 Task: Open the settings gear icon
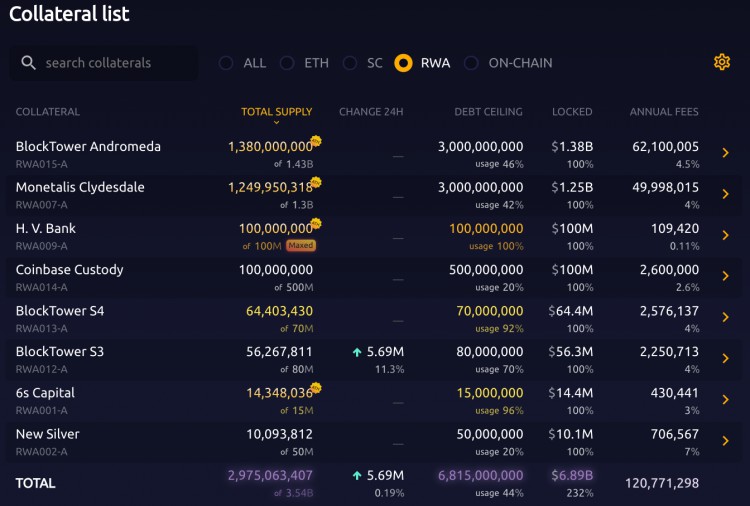pos(722,62)
